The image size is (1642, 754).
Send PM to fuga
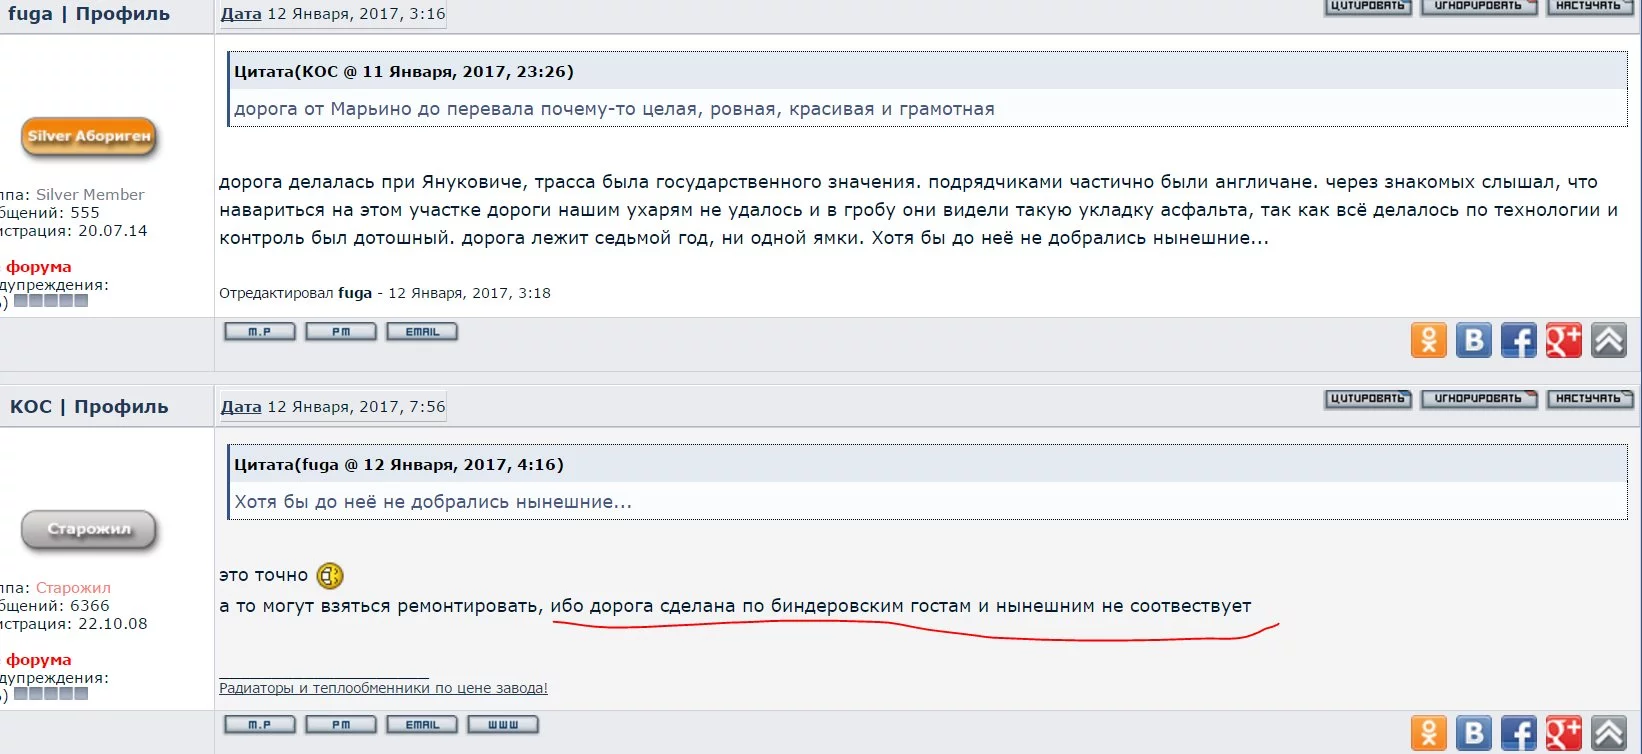pos(341,332)
